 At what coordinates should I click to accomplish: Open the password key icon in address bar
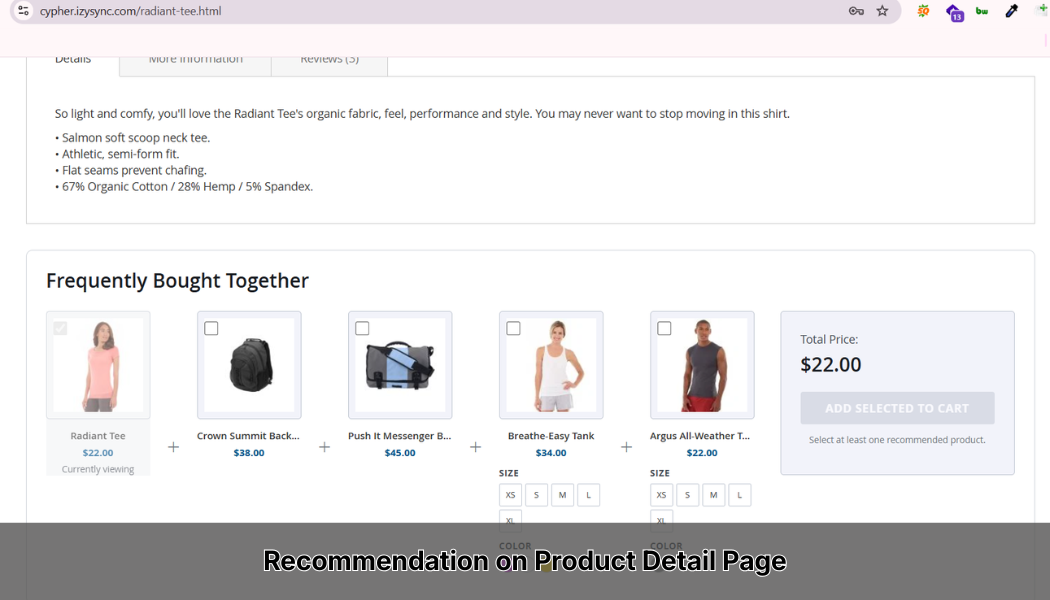(x=856, y=11)
